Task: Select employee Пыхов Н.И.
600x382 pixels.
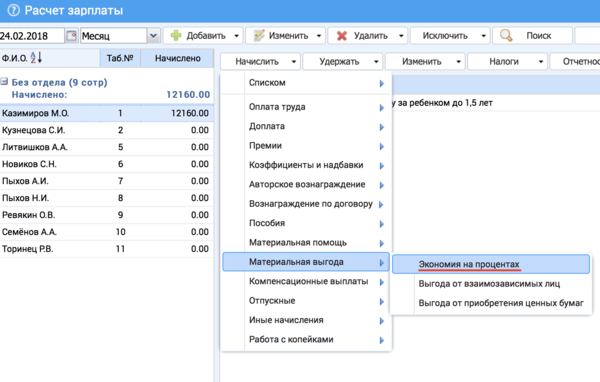Action: [106, 198]
